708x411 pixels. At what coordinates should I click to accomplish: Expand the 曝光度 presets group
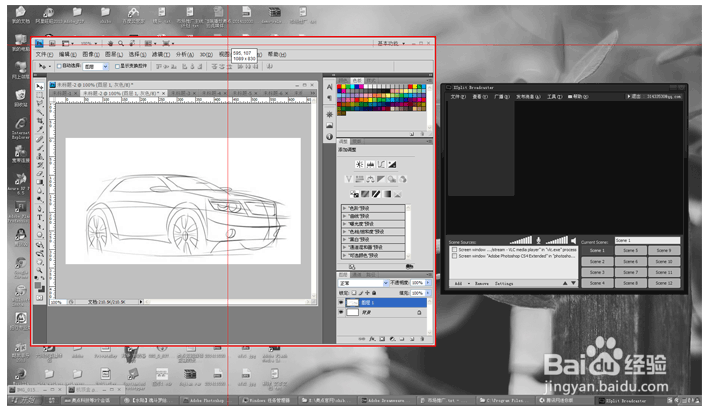pos(345,224)
